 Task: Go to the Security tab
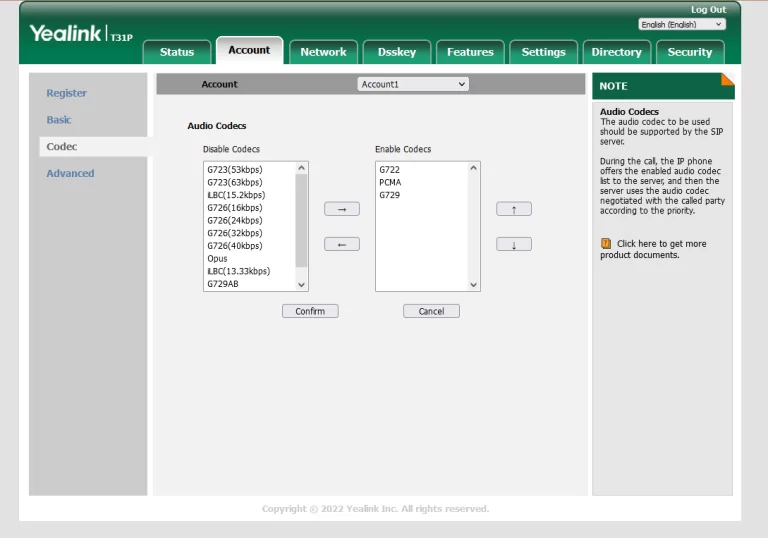690,52
